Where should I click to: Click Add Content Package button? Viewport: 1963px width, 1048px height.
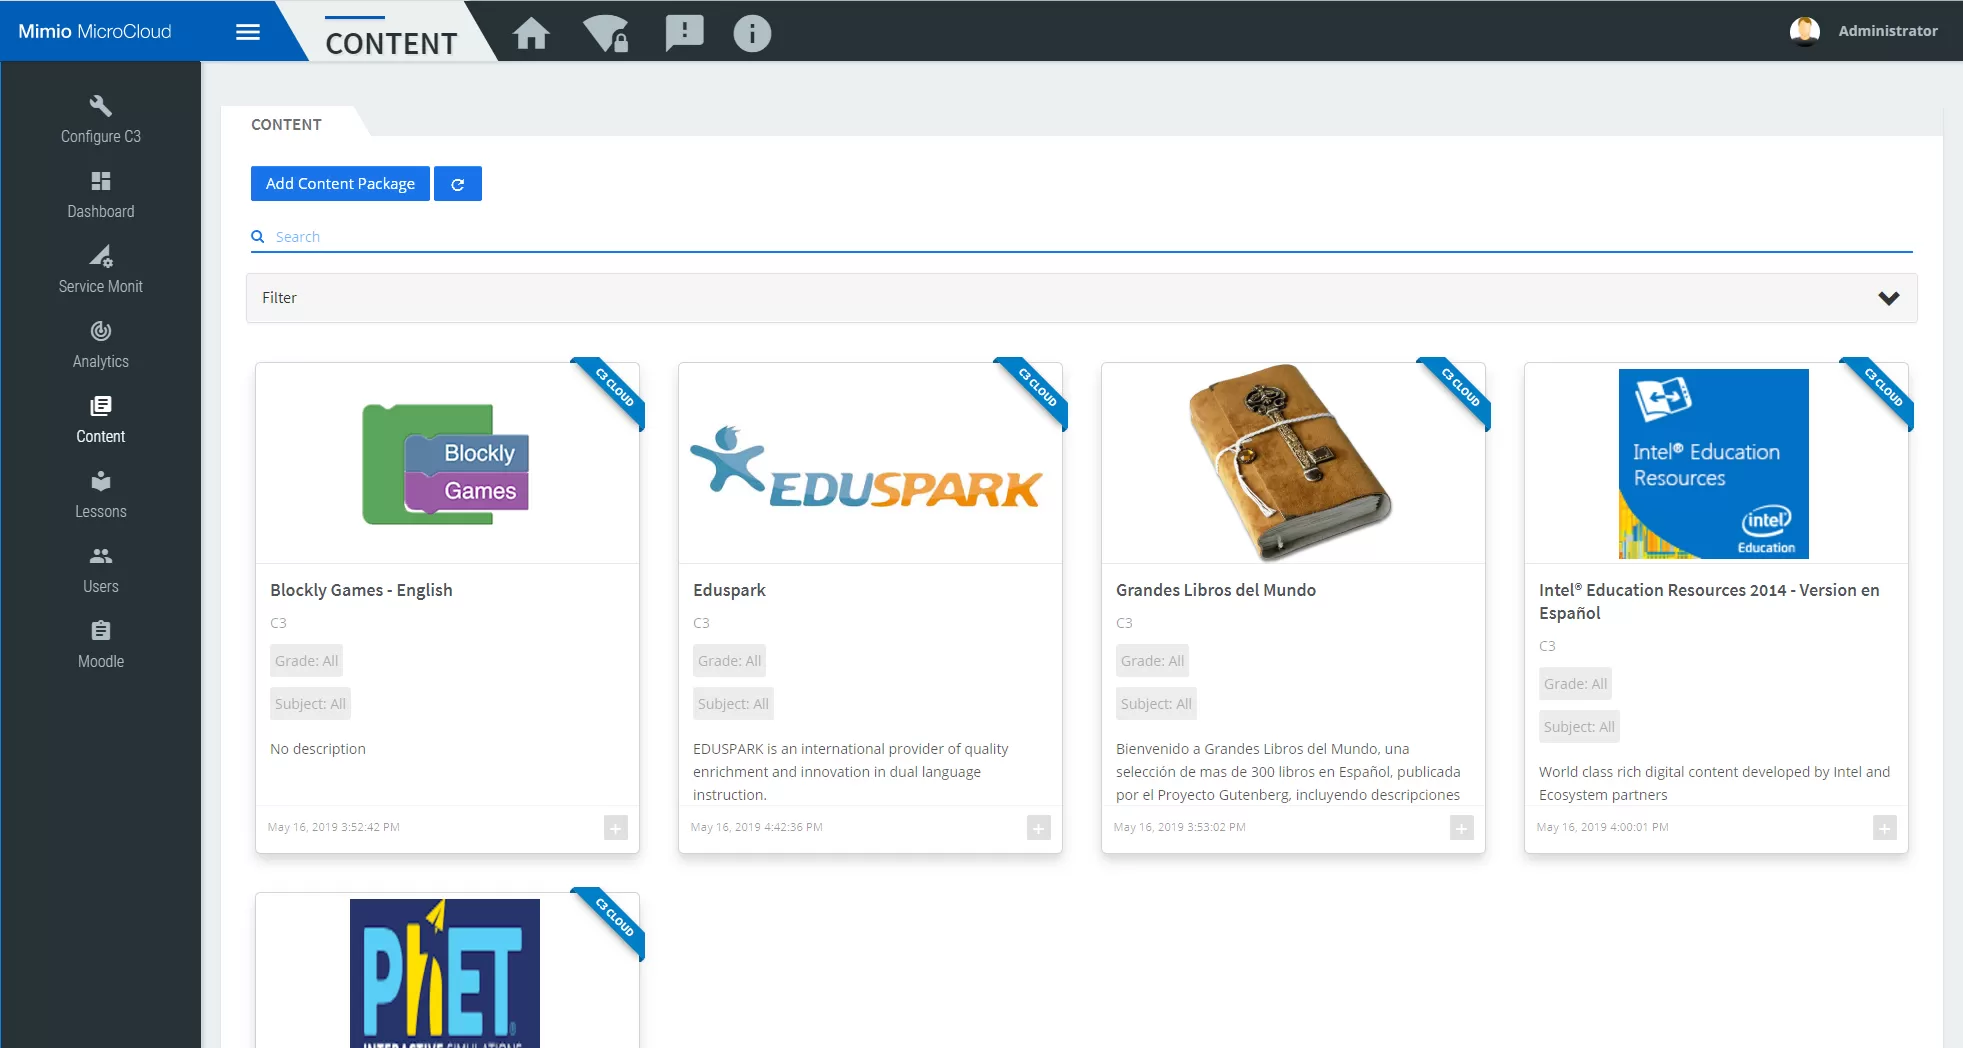340,184
